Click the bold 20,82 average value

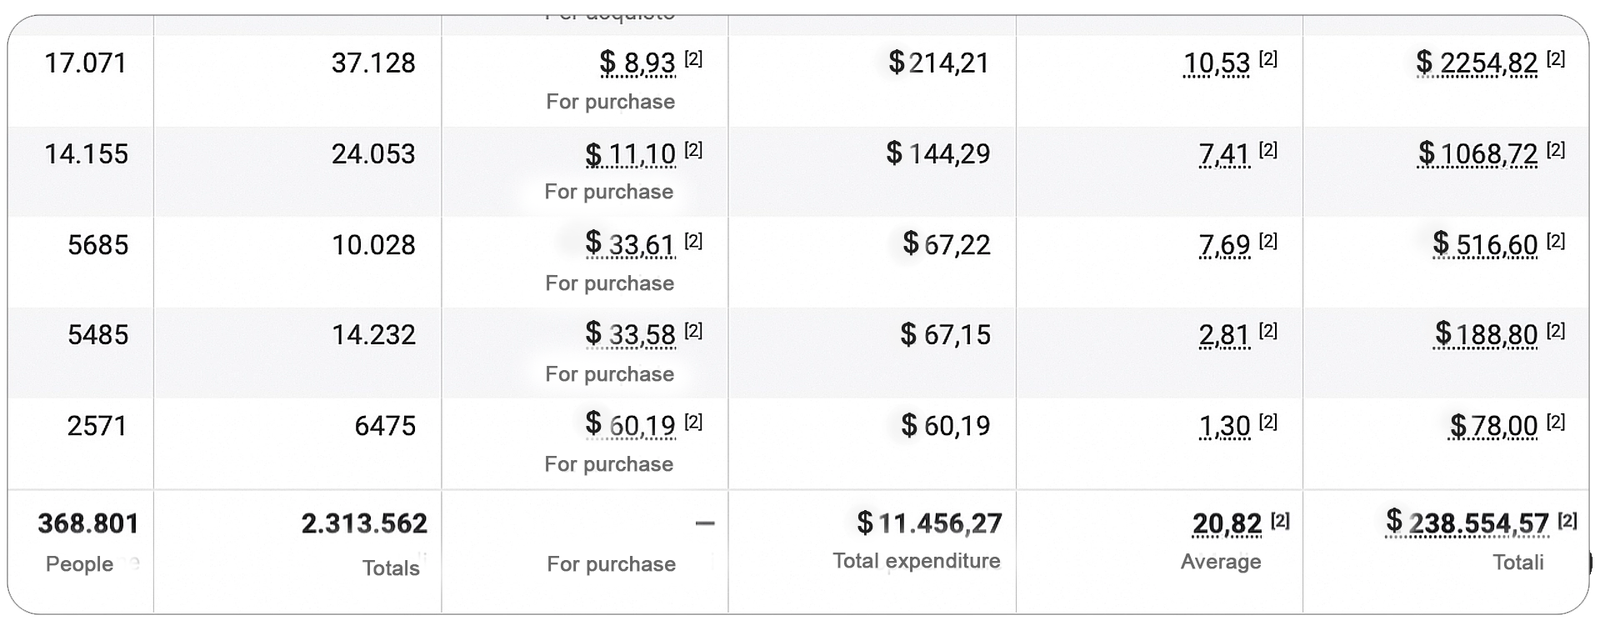[x=1226, y=524]
